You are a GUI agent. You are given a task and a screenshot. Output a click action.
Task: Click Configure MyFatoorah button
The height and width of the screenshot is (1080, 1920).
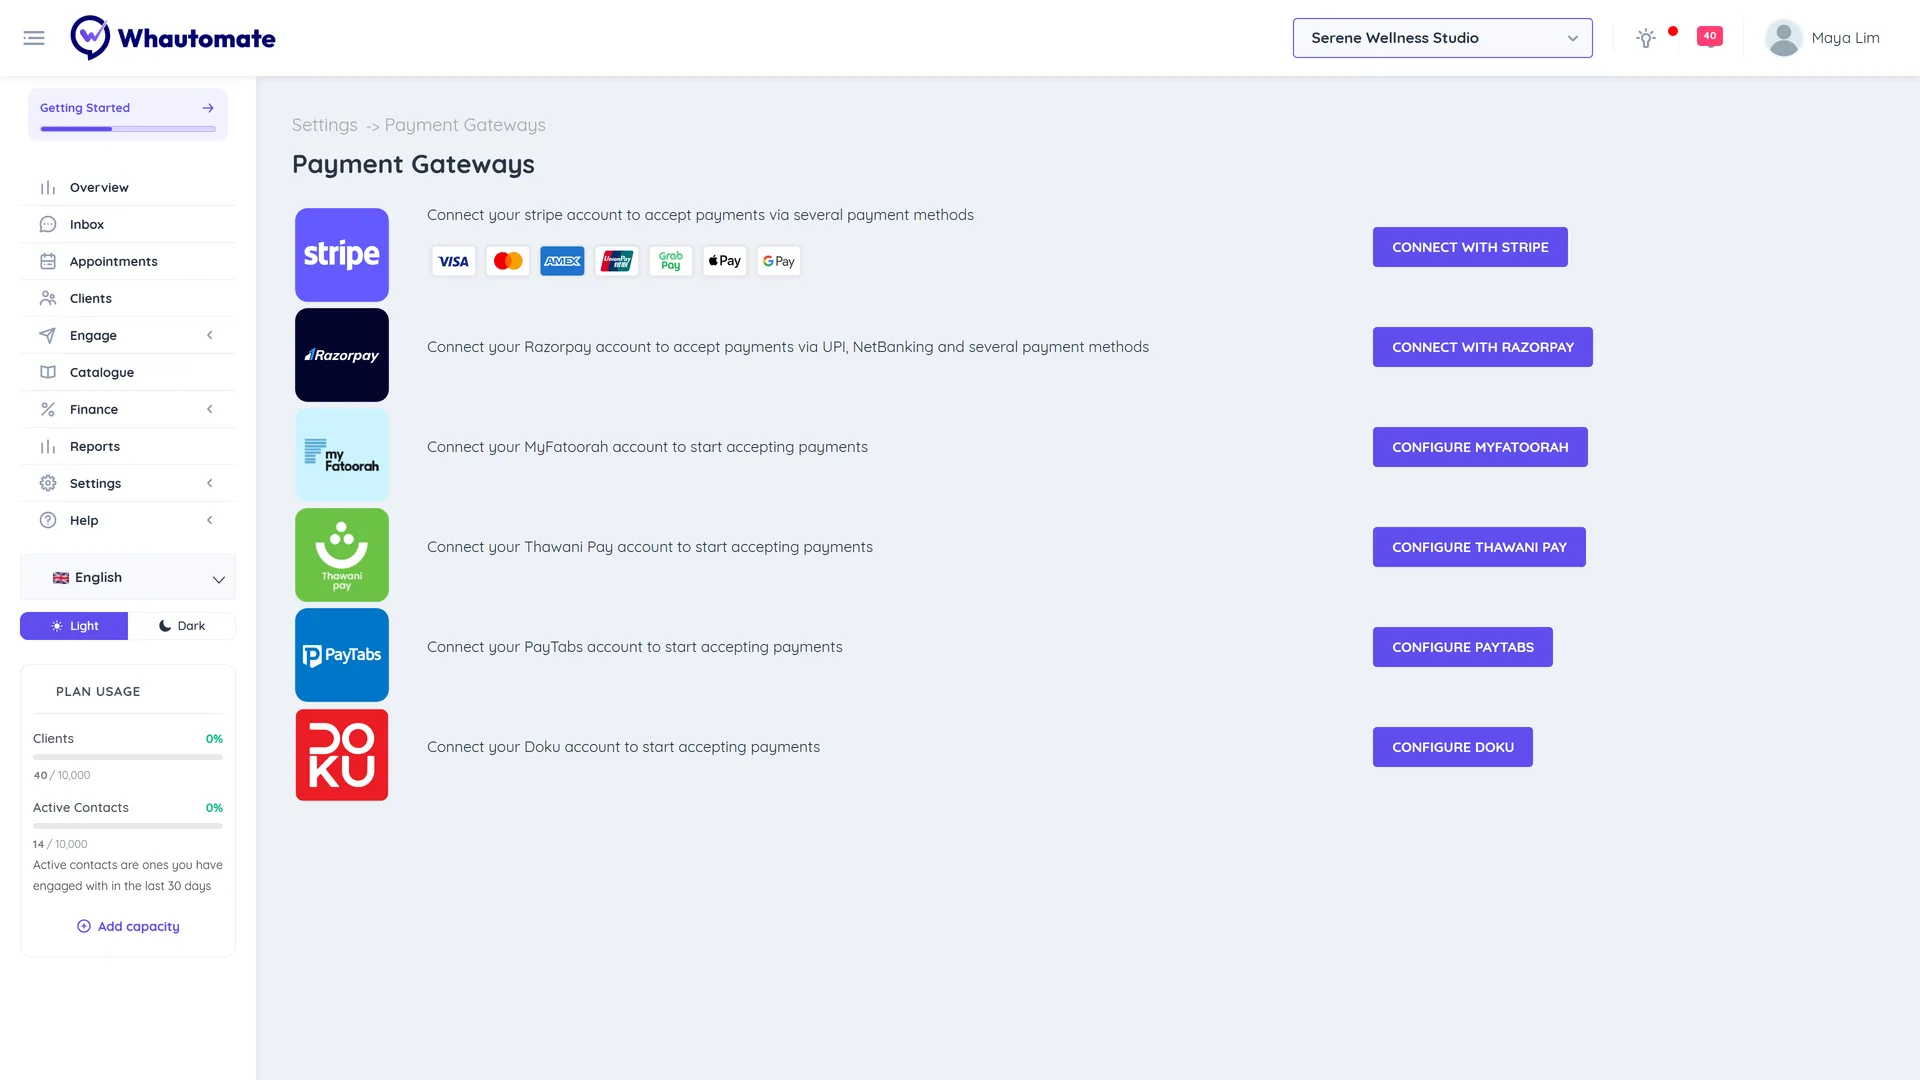[1480, 447]
